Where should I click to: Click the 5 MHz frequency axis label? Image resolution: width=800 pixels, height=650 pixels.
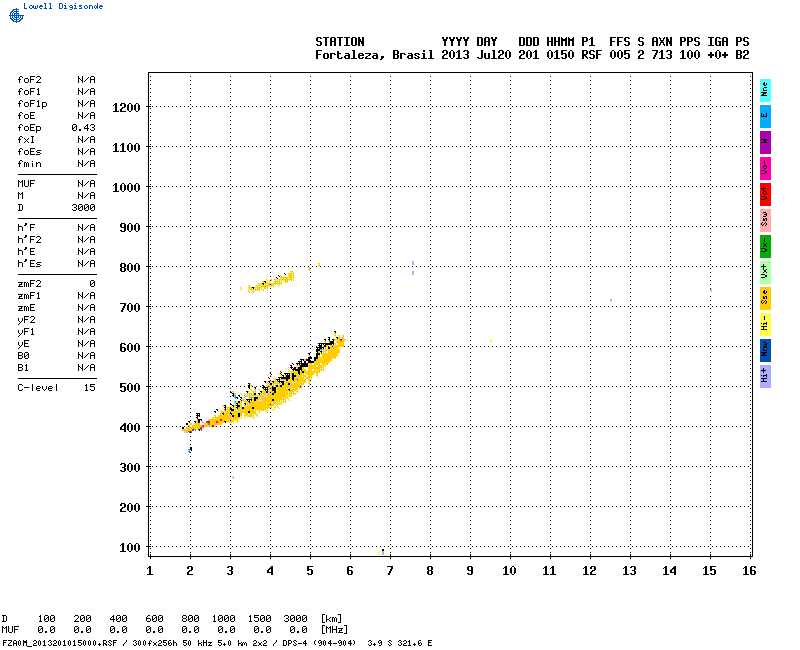310,571
